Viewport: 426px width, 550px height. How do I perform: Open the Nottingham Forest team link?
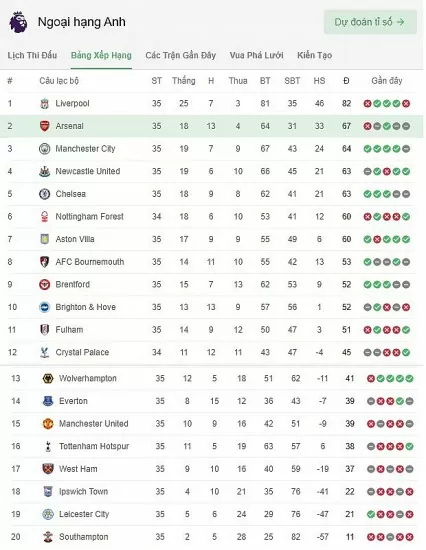point(89,216)
